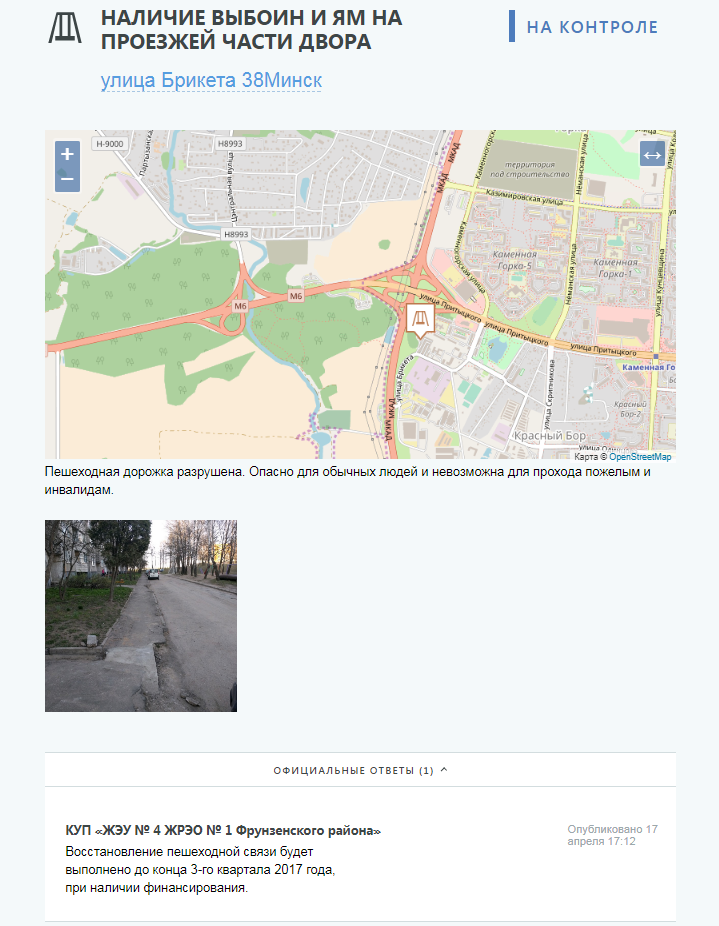Image resolution: width=719 pixels, height=926 pixels.
Task: Click organization name КУП «ЖЭУ № 4»
Action: click(x=223, y=831)
